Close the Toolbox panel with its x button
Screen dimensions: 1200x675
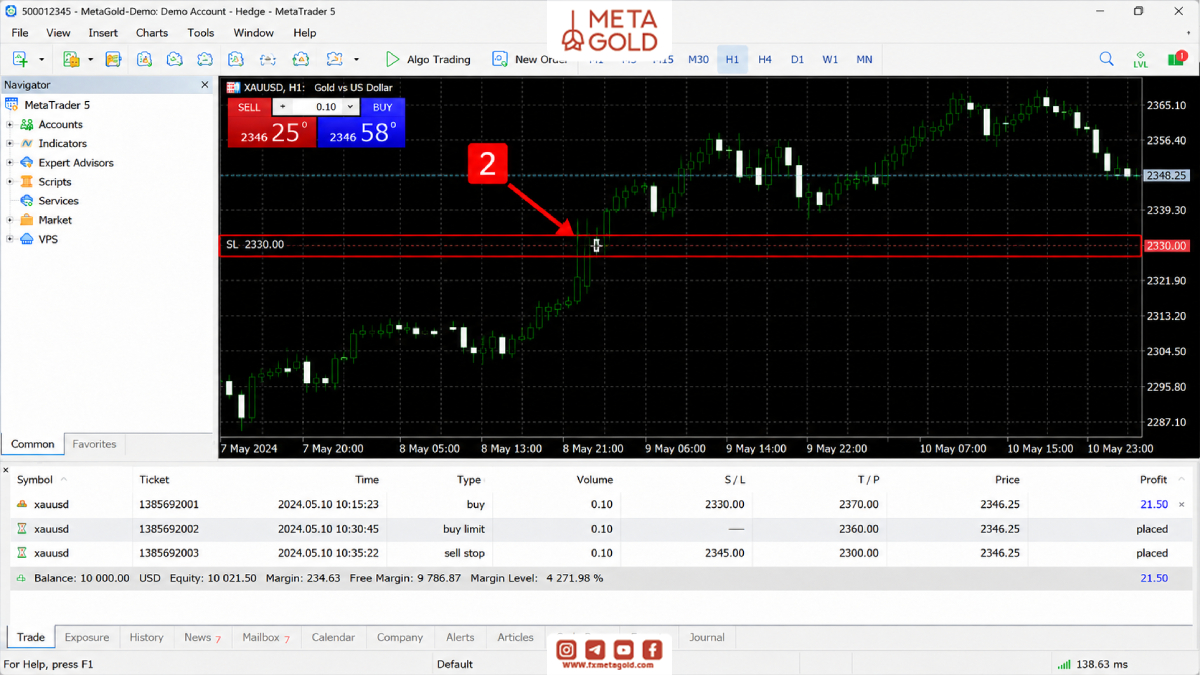[5, 469]
